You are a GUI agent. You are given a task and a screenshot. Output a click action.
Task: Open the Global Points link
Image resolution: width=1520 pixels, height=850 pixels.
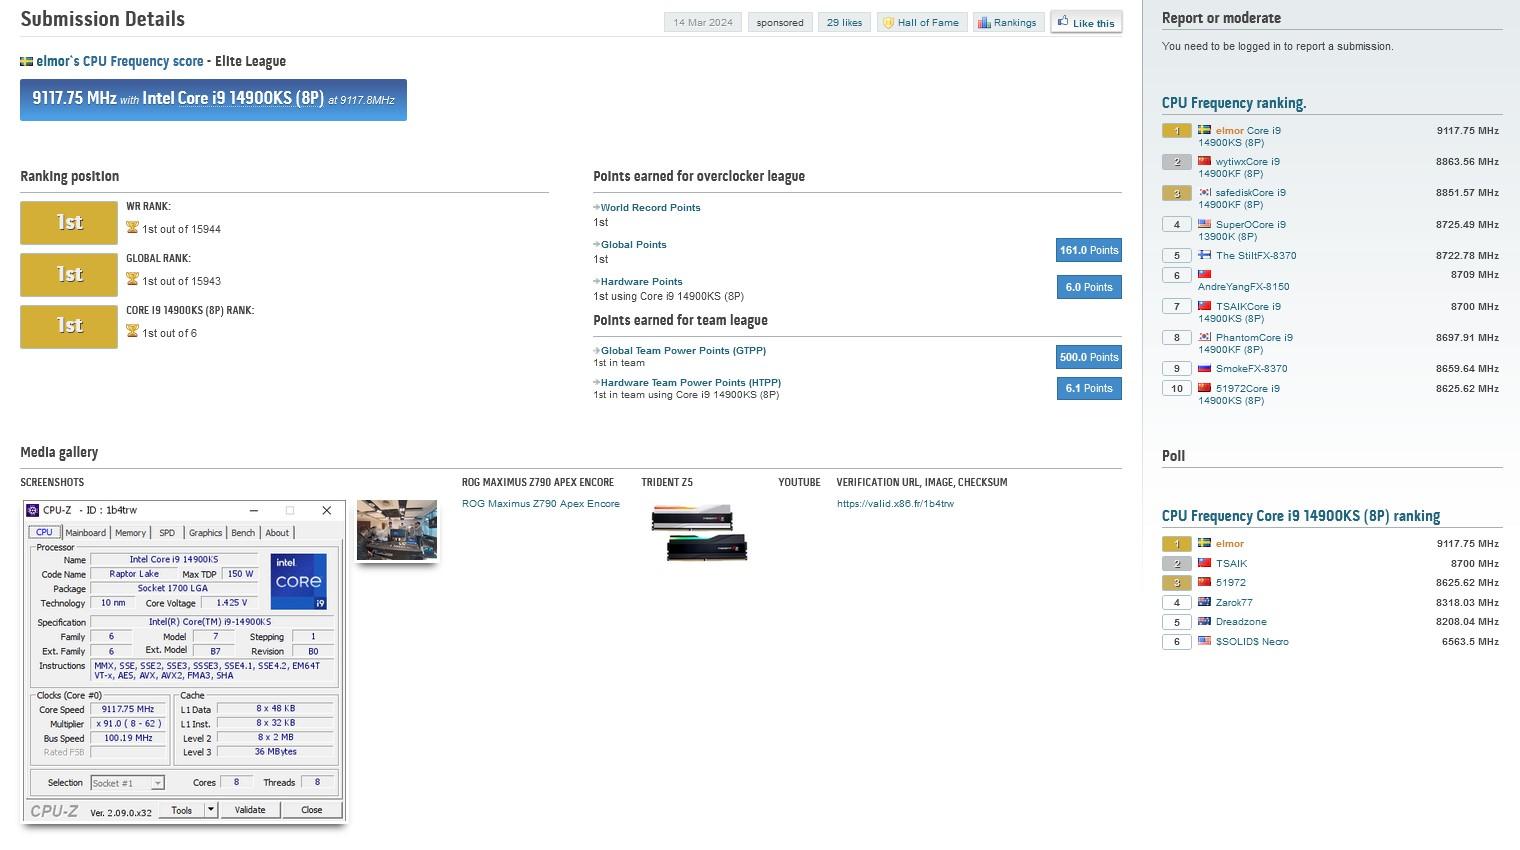634,245
